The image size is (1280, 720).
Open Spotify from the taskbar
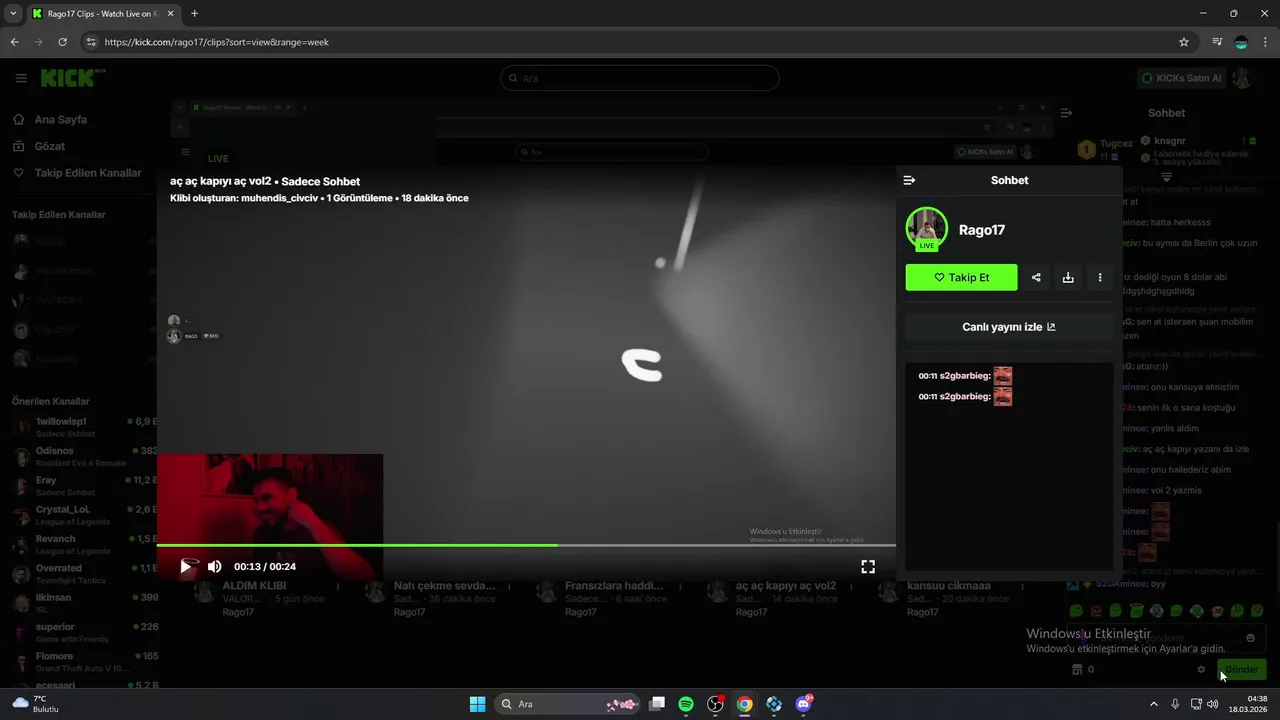[x=686, y=704]
